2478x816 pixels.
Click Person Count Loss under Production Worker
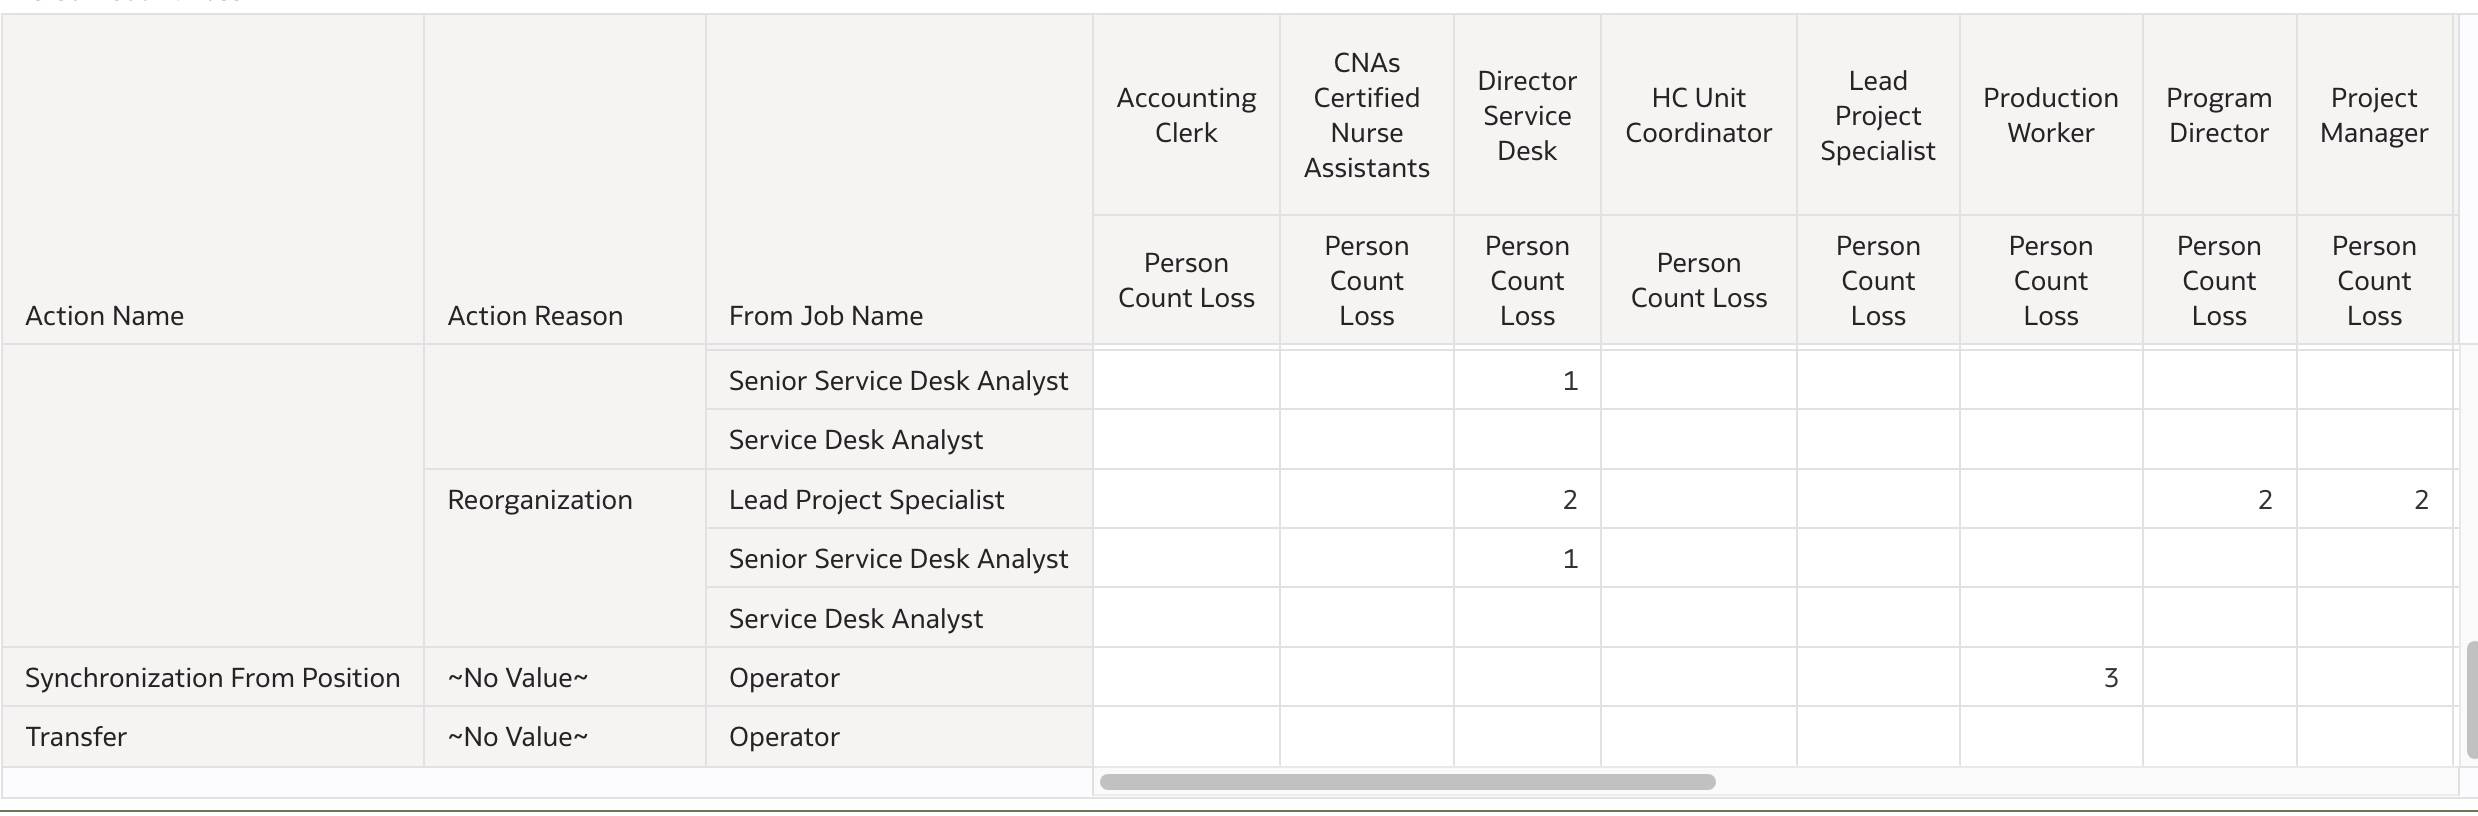(2050, 280)
